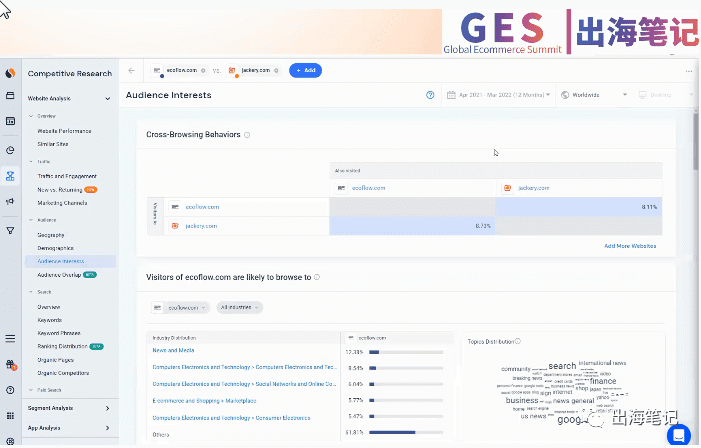
Task: Open Organic Competitors in sidebar
Action: 63,373
